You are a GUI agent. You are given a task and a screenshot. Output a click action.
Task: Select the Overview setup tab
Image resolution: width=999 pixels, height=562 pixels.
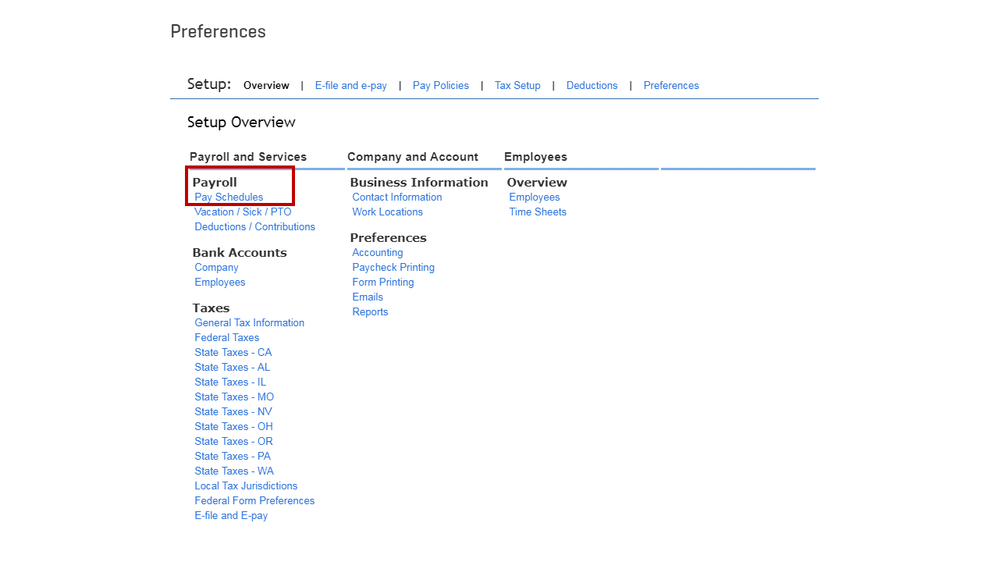click(266, 86)
